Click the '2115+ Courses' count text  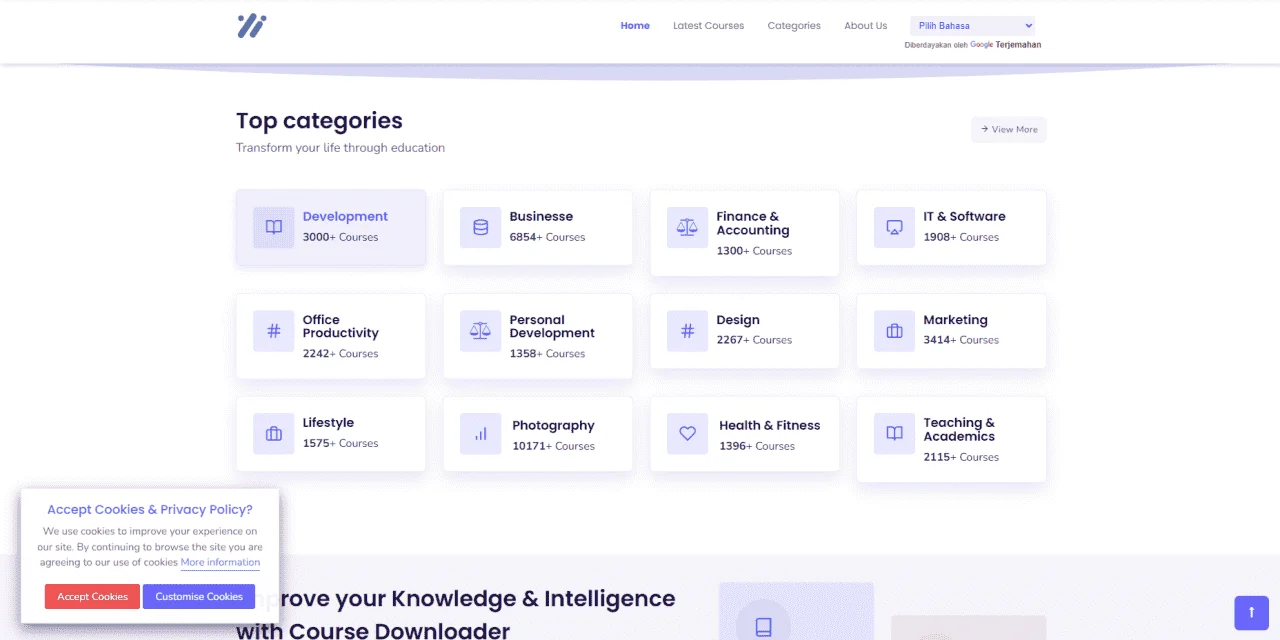coord(961,458)
